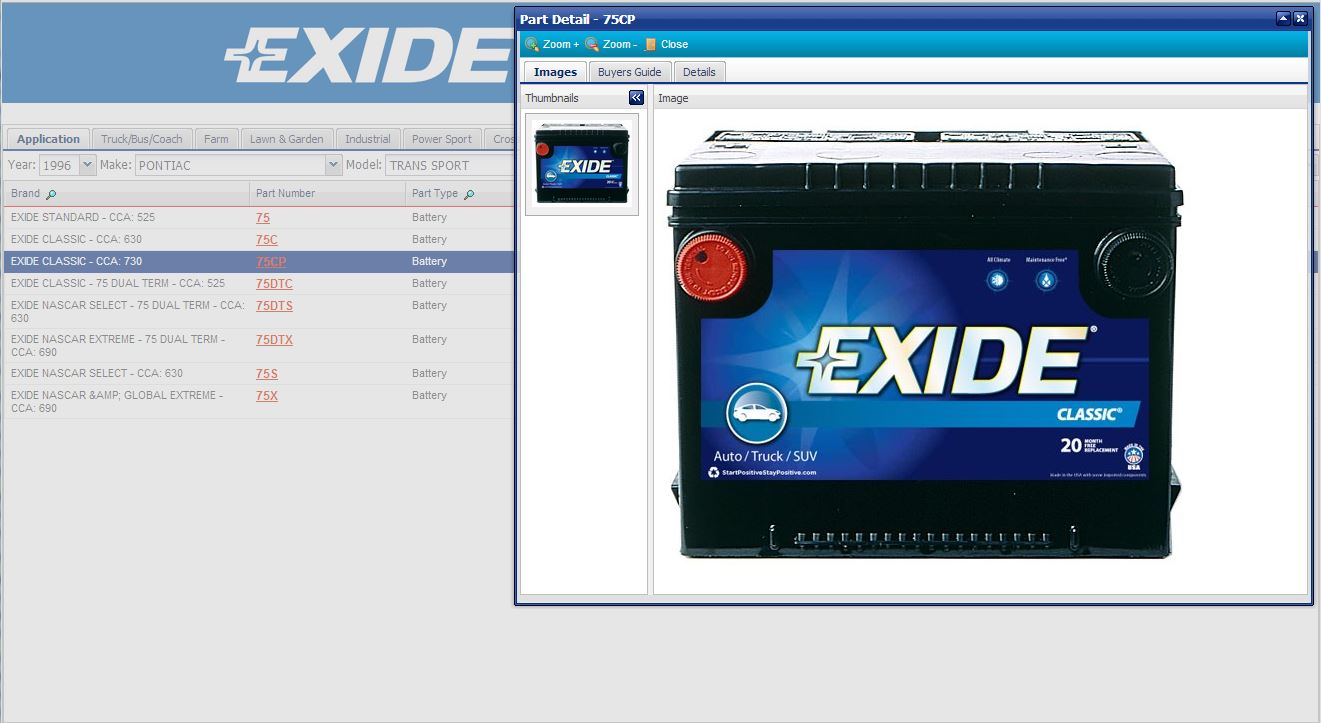Go to the Lawn & Garden tab
This screenshot has width=1321, height=723.
tap(286, 139)
